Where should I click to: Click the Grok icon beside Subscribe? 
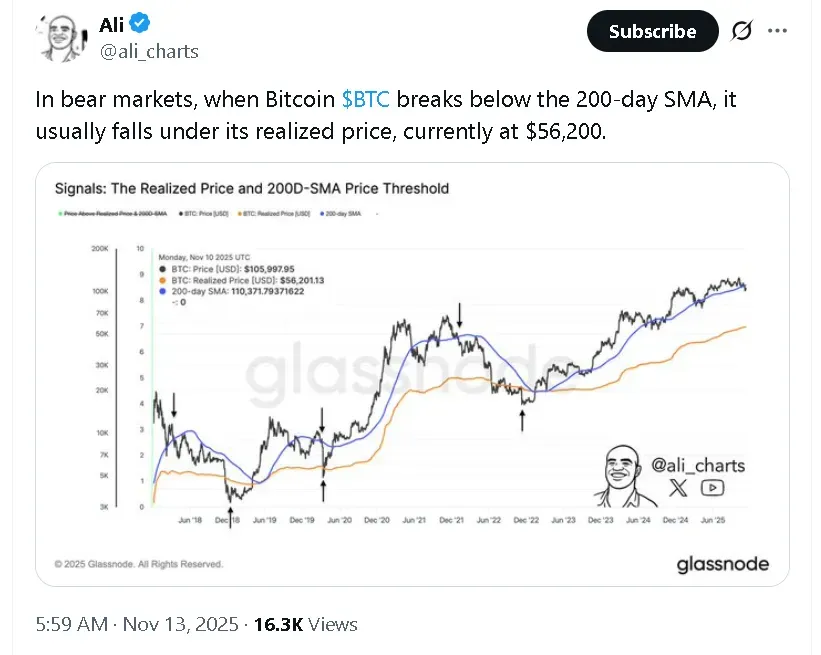742,31
